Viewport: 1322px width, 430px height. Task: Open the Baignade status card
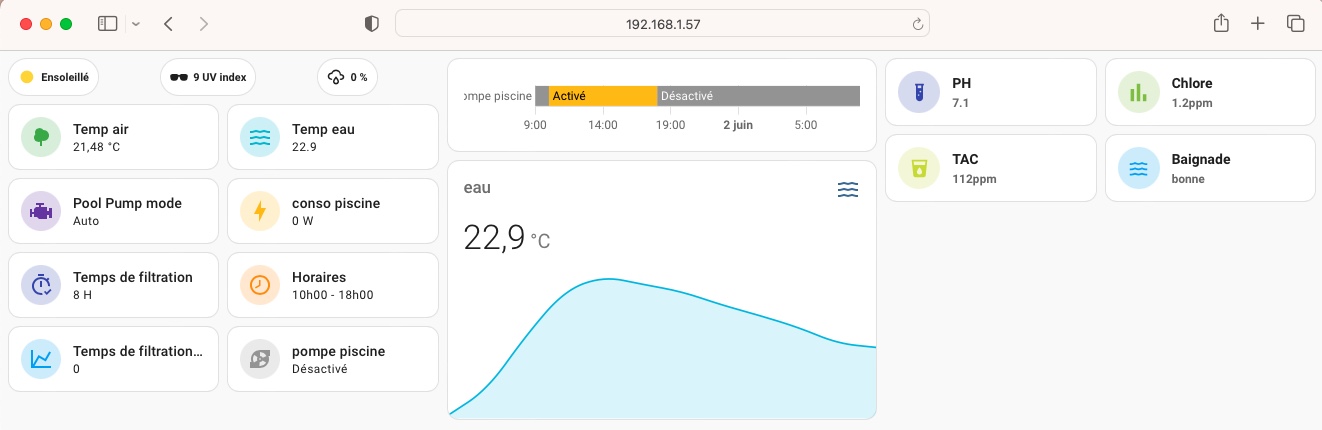[1209, 168]
